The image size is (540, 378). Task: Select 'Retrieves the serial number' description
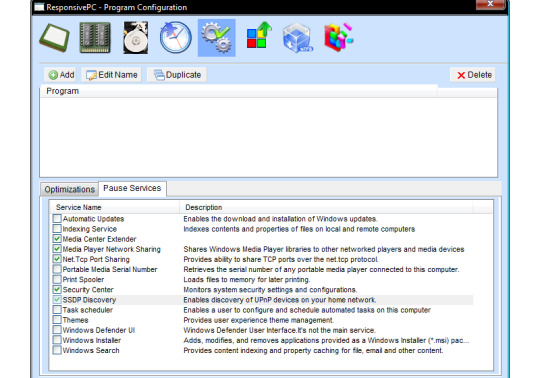[321, 270]
